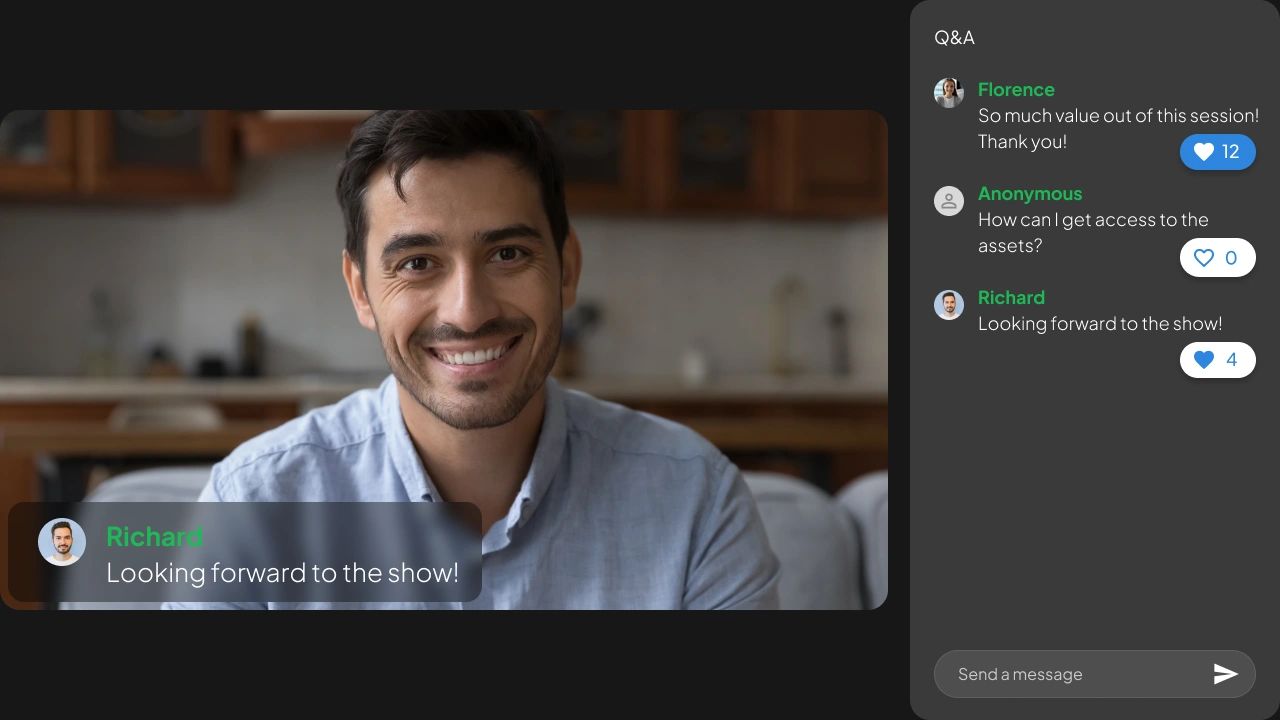
Task: Click Richard's avatar on the video overlay
Action: [62, 542]
